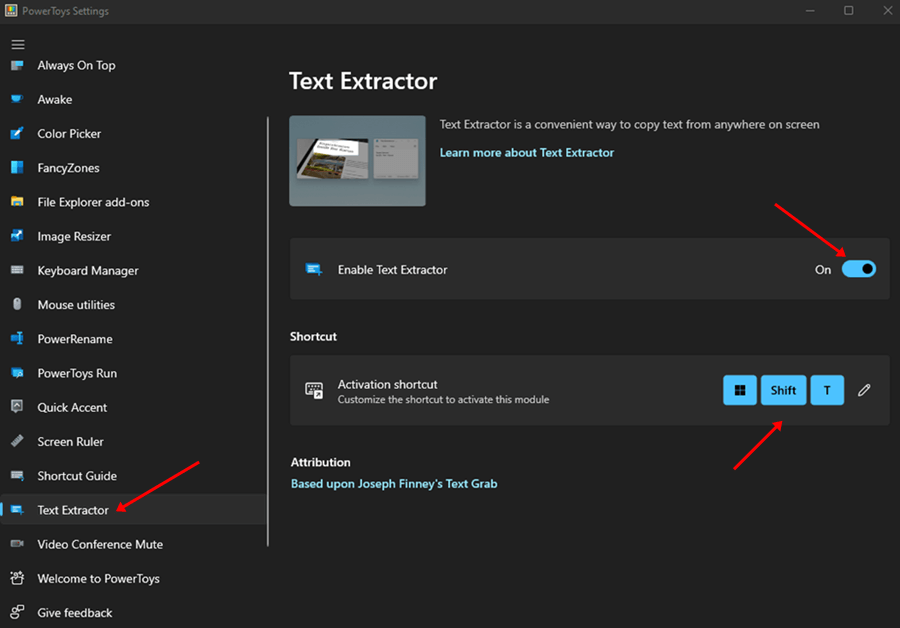Click the Shift key shortcut button
The width and height of the screenshot is (900, 628).
(783, 390)
